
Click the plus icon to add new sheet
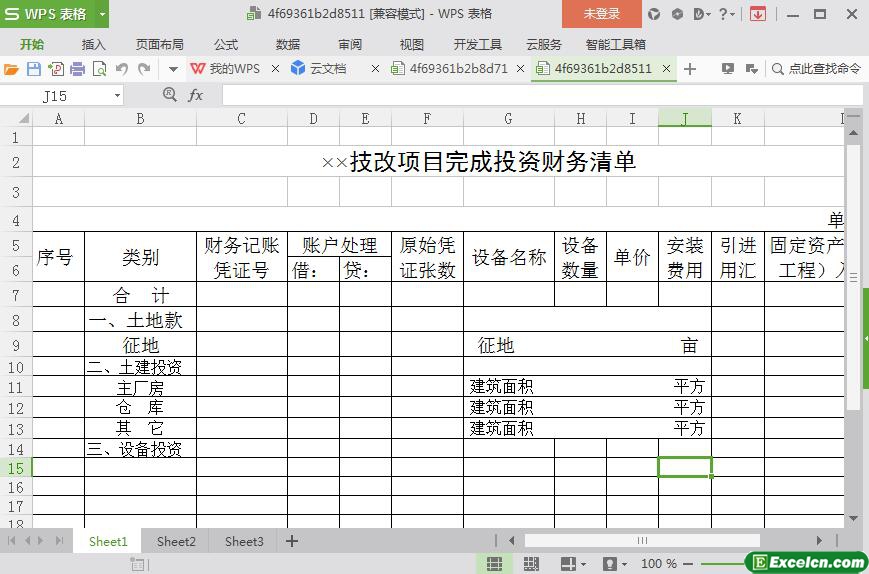click(x=292, y=541)
